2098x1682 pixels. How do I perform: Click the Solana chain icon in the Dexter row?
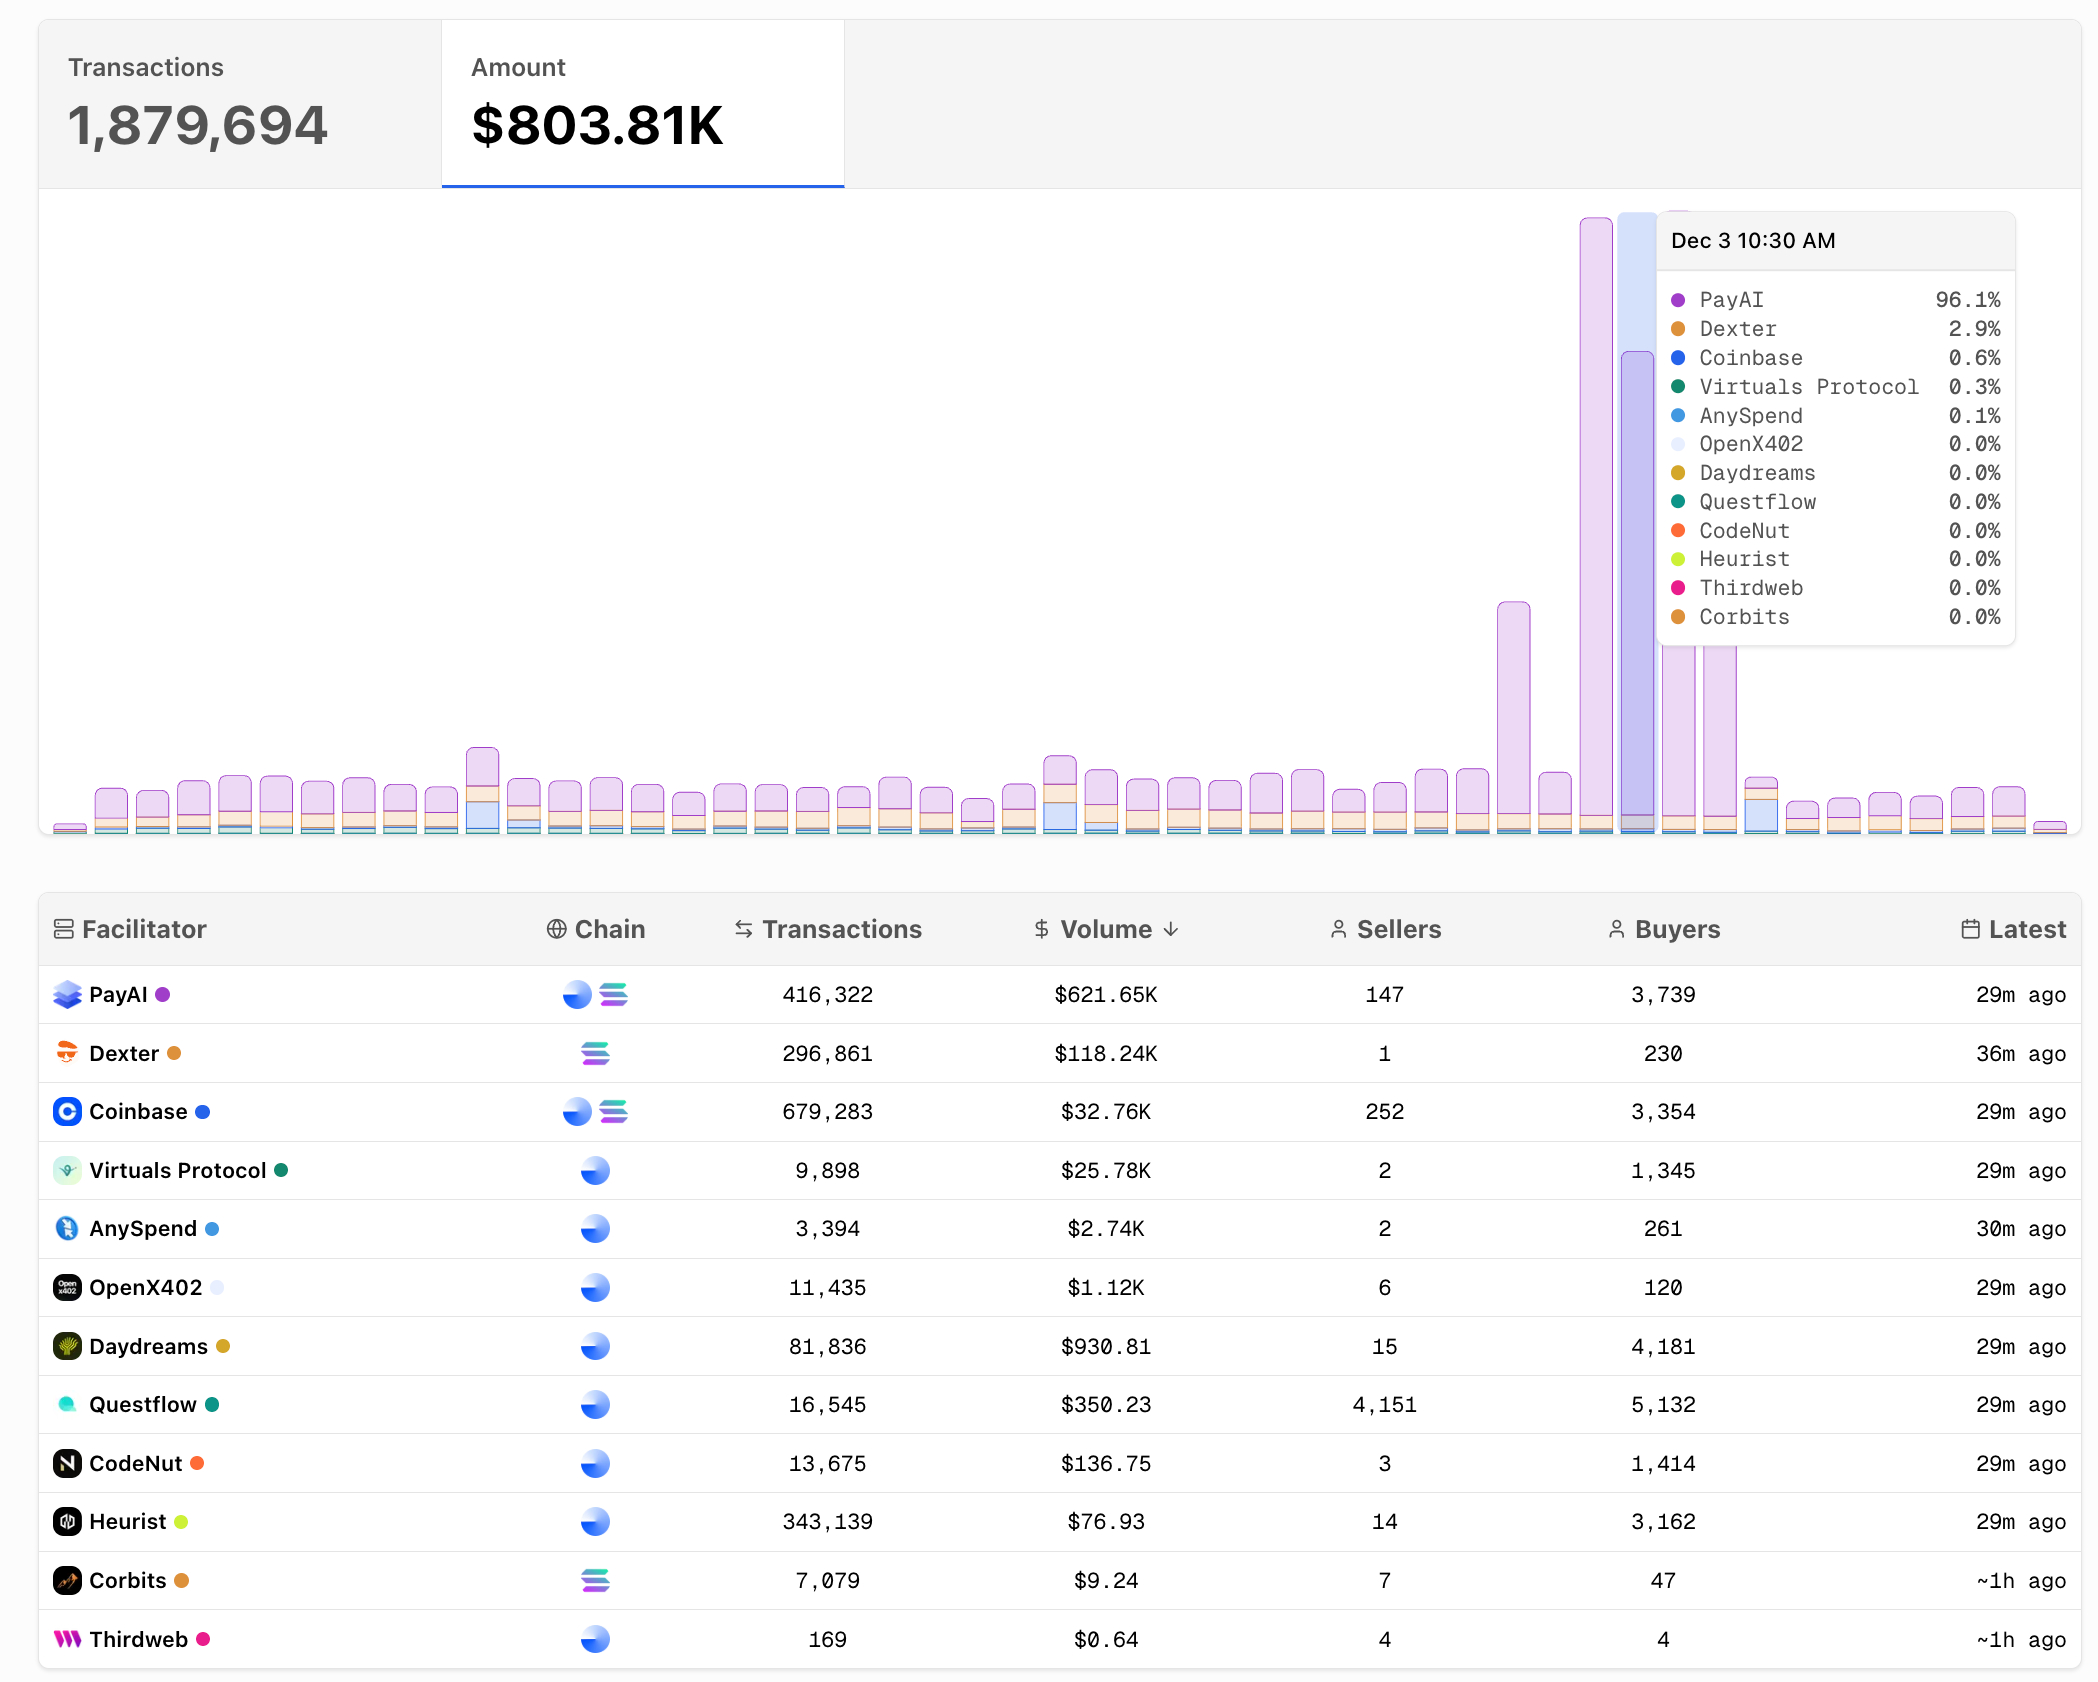click(x=595, y=1053)
